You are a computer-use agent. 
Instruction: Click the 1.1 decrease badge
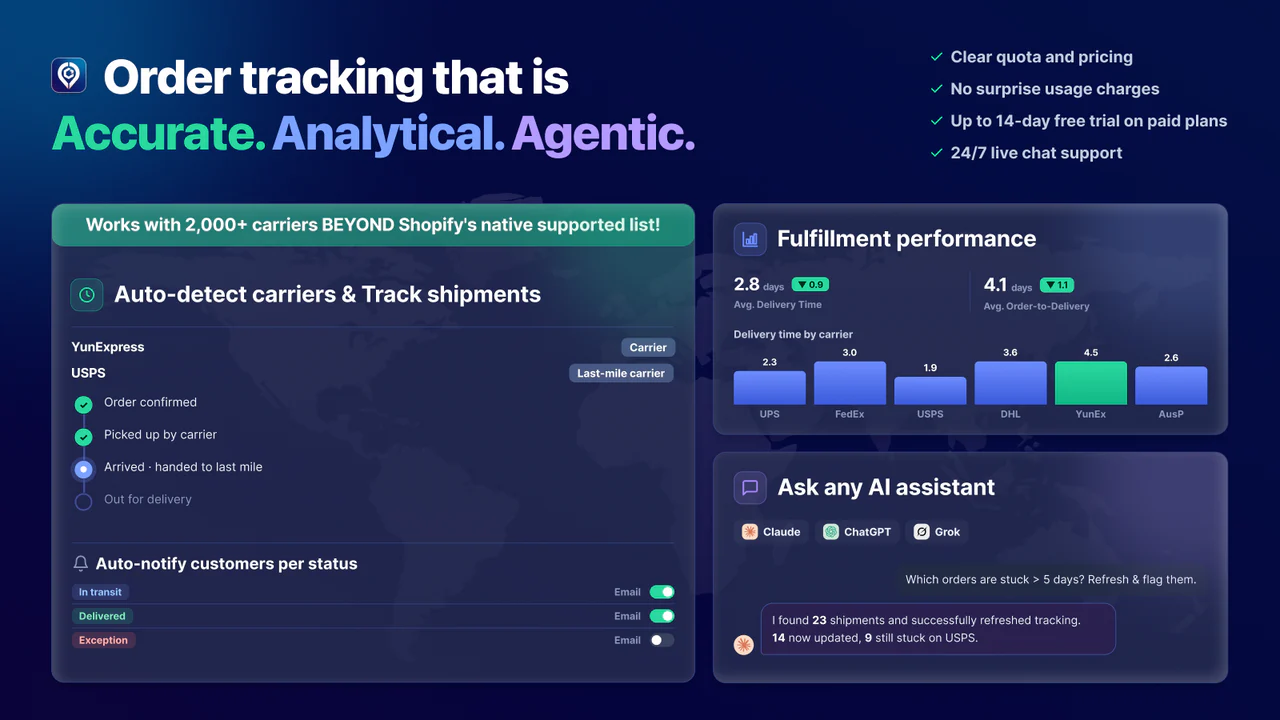tap(1057, 285)
